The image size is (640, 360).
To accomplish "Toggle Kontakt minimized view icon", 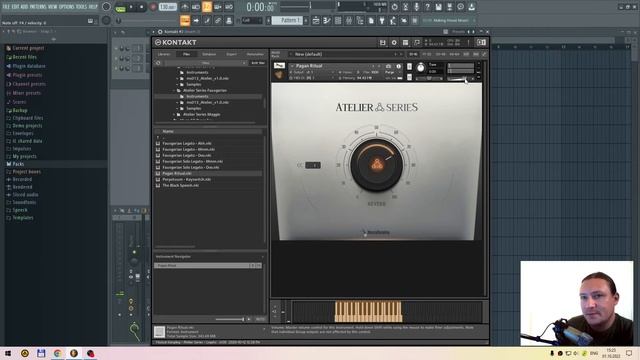I will (417, 42).
